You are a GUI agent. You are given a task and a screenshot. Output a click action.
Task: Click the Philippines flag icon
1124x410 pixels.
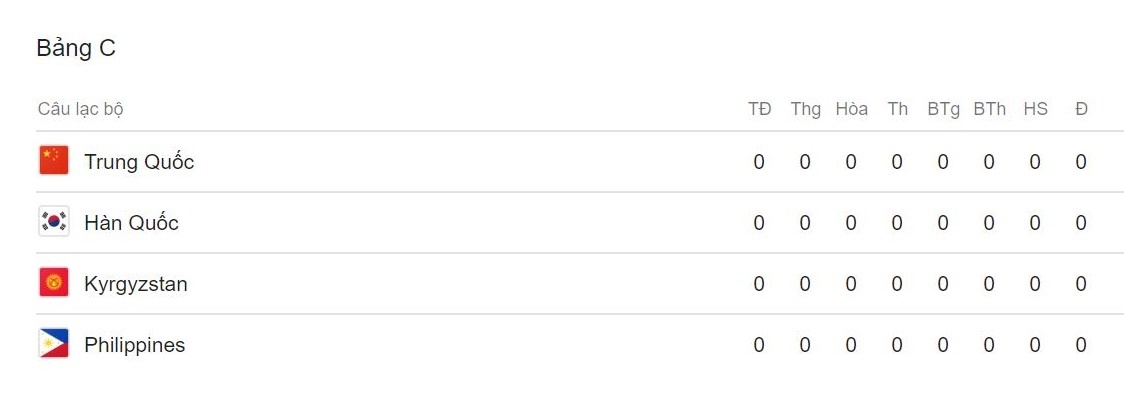click(53, 344)
